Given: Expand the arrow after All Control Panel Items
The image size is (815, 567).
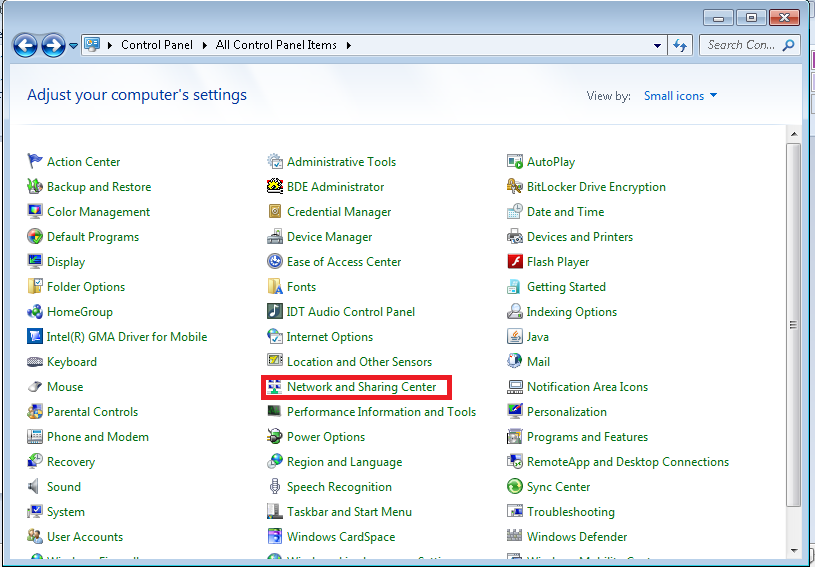Looking at the screenshot, I should [349, 45].
